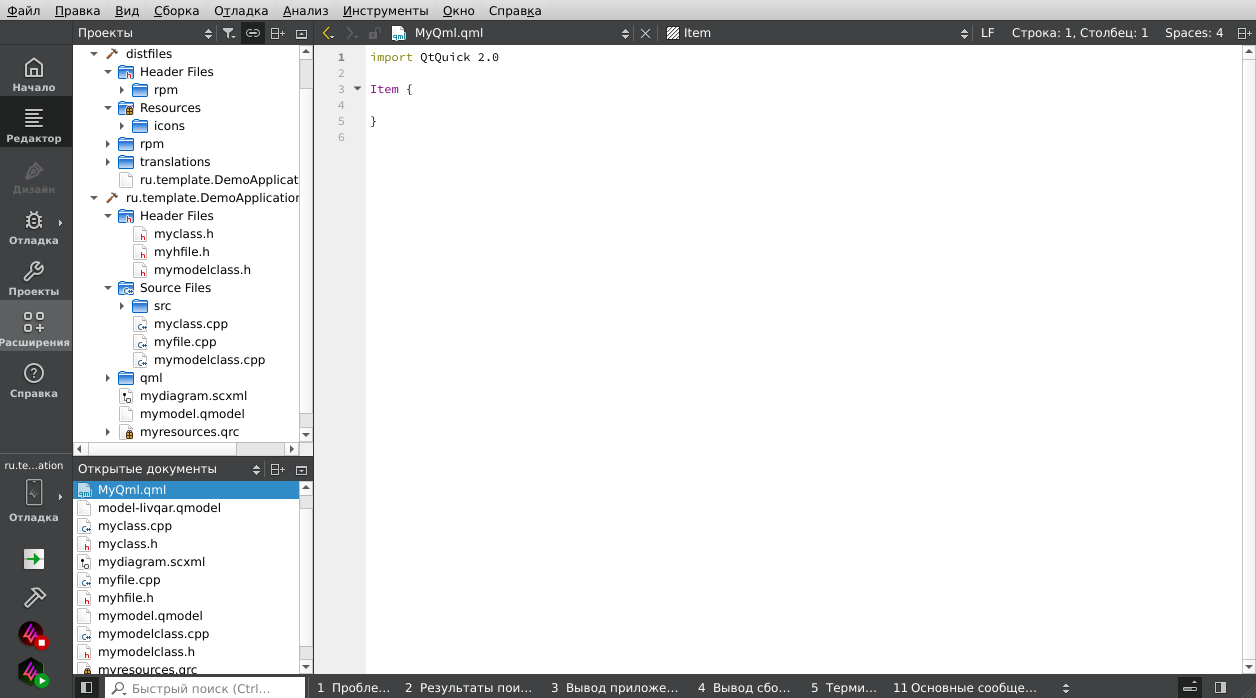This screenshot has height=698, width=1256.
Task: Toggle the right sidebar visibility button
Action: point(1220,688)
